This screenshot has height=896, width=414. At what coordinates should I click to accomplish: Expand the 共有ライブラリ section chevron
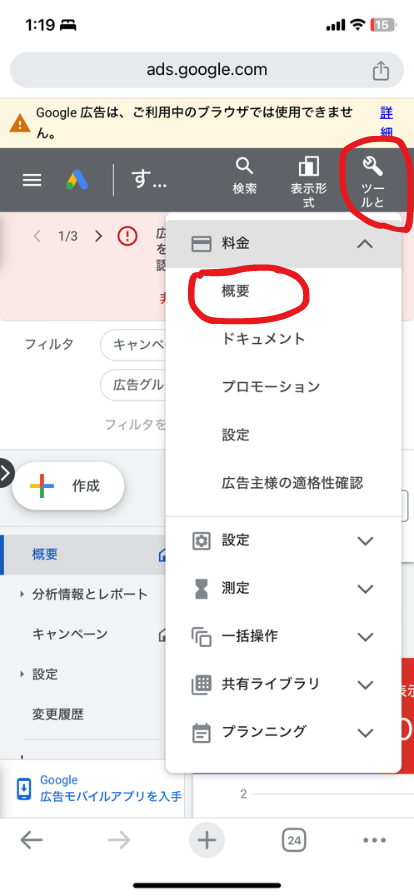point(365,685)
